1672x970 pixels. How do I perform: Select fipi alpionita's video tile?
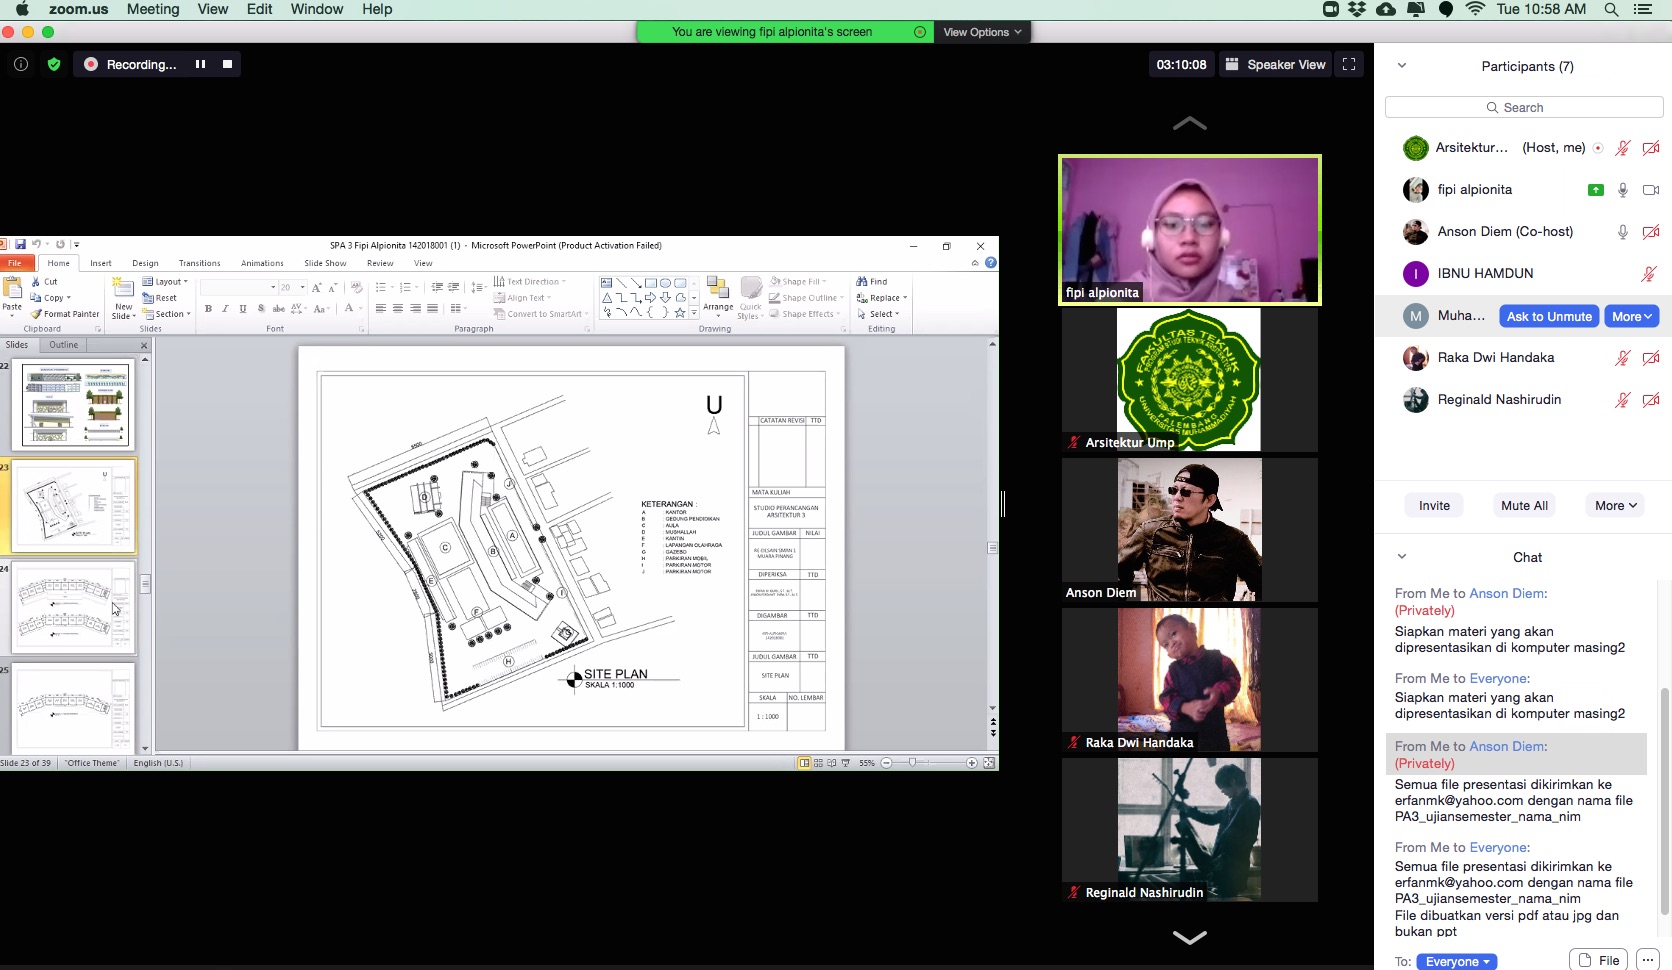point(1190,229)
